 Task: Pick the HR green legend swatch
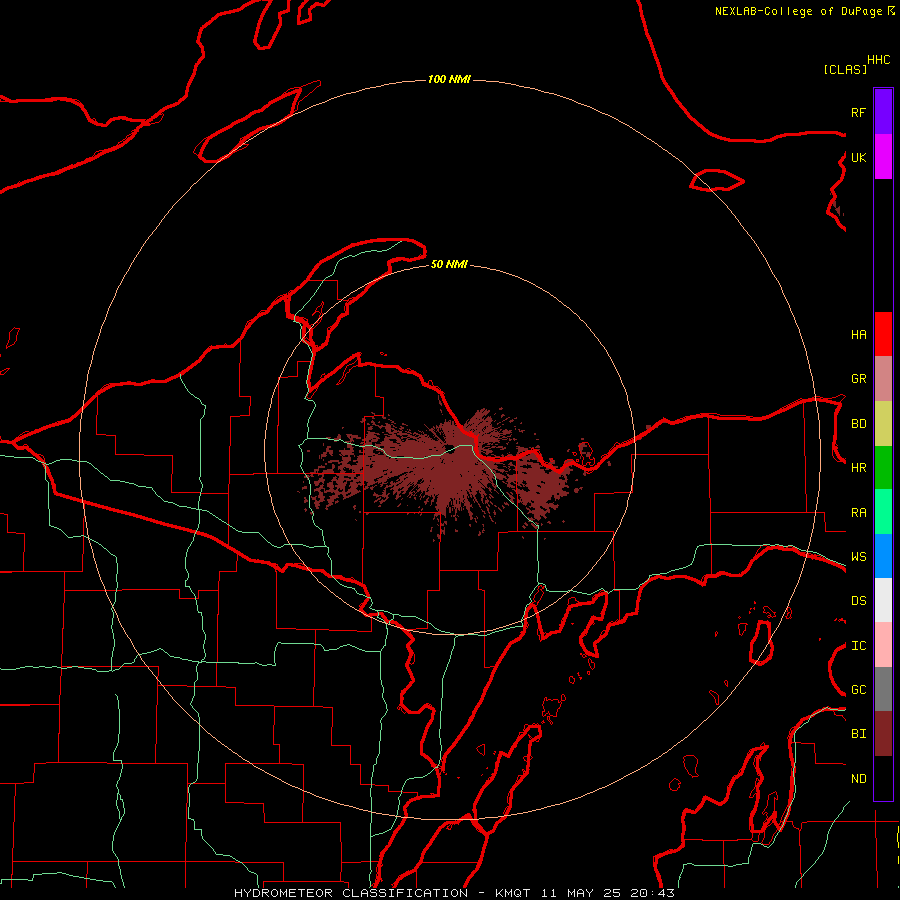[x=883, y=468]
